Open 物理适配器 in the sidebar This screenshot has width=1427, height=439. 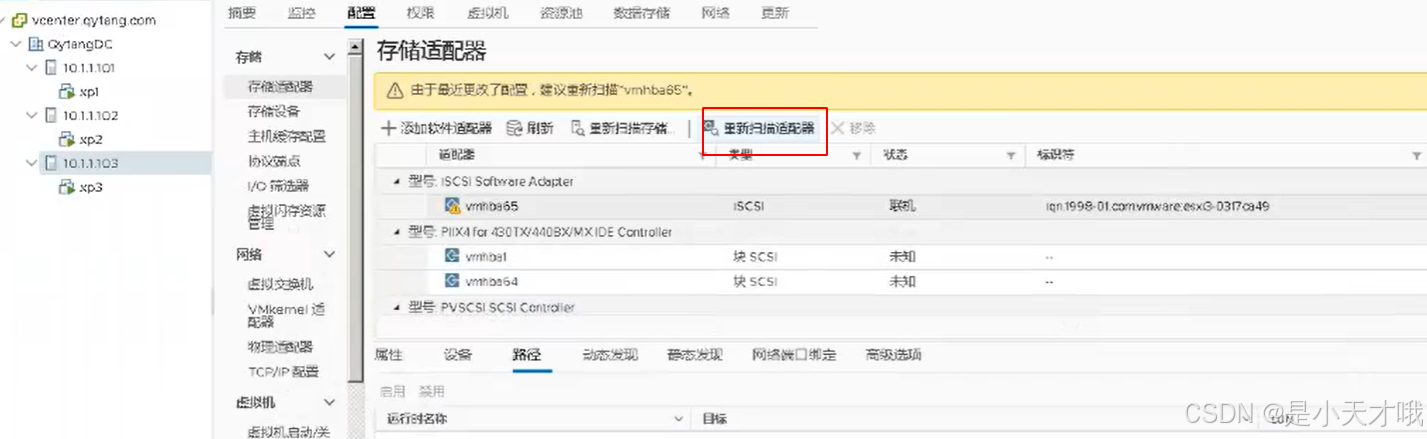pos(280,347)
